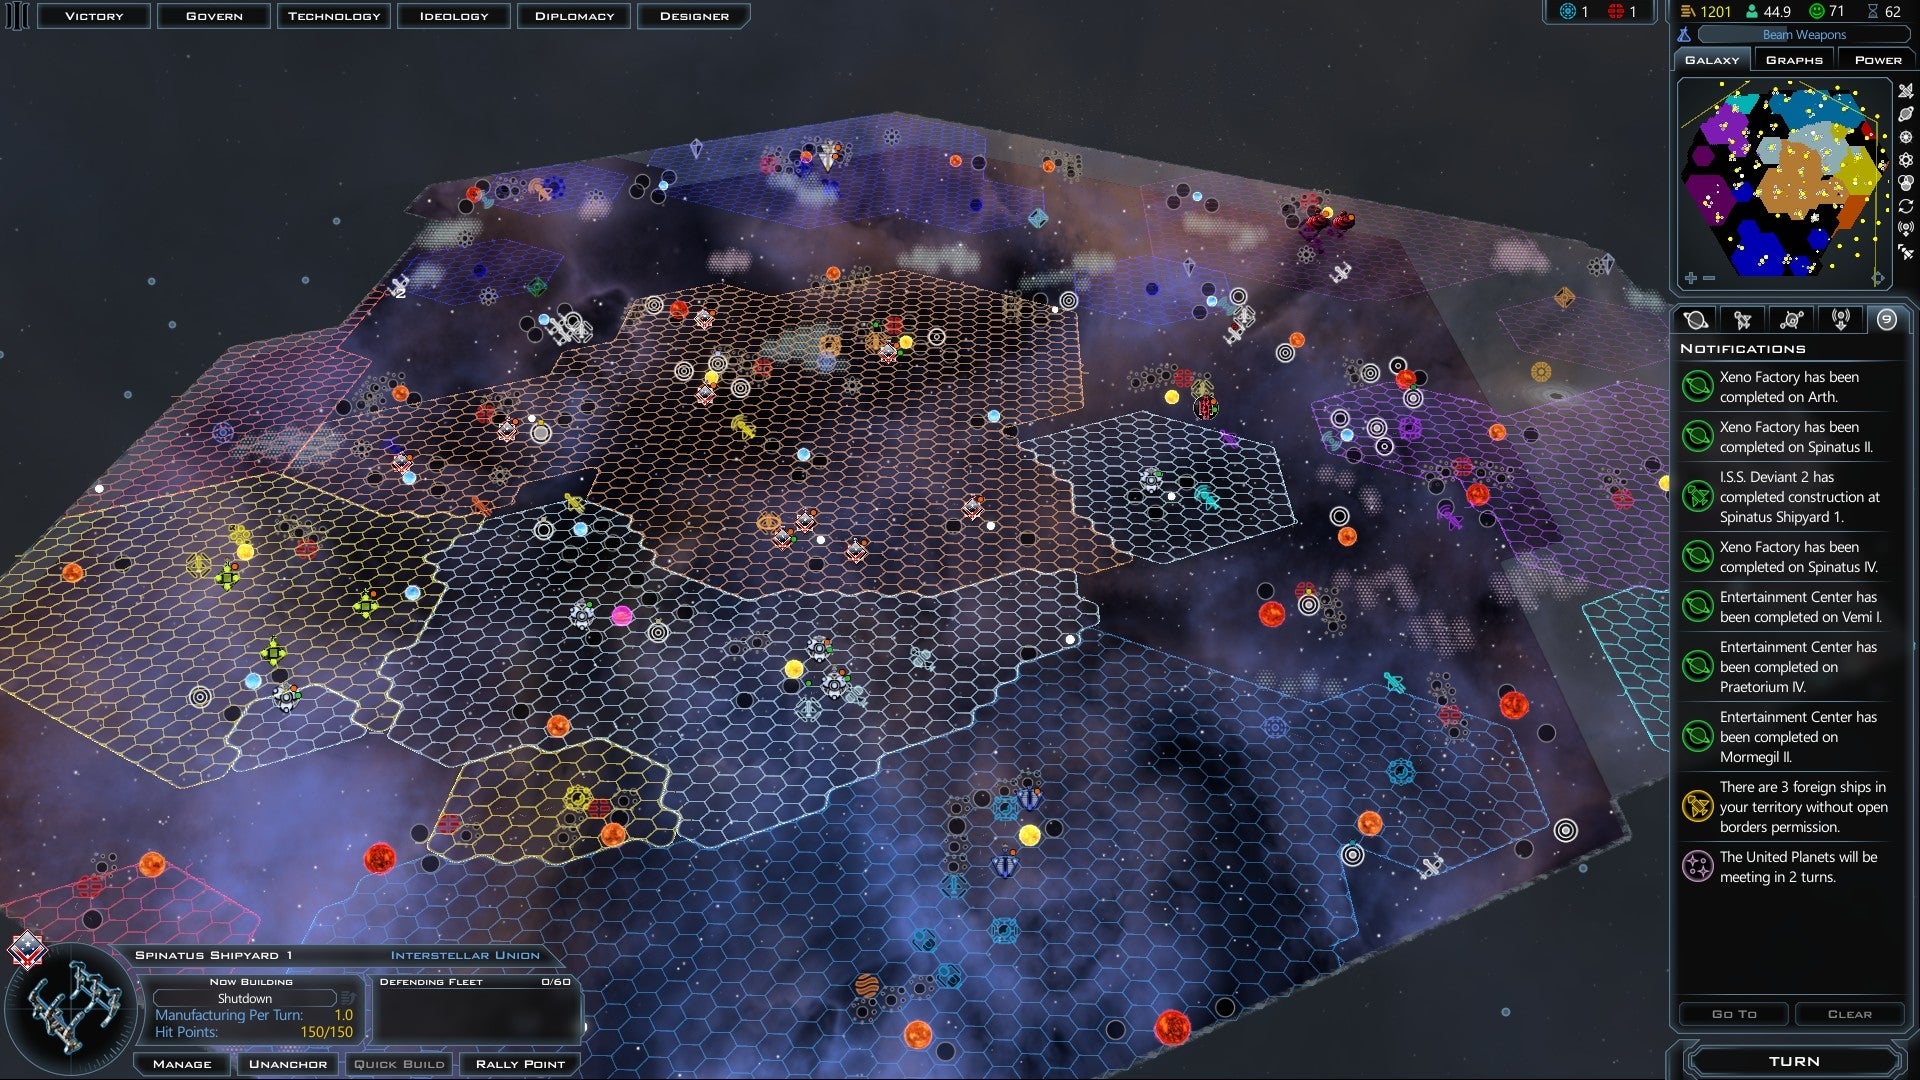Click the foreign ships warning notification icon
The width and height of the screenshot is (1920, 1080).
1698,806
